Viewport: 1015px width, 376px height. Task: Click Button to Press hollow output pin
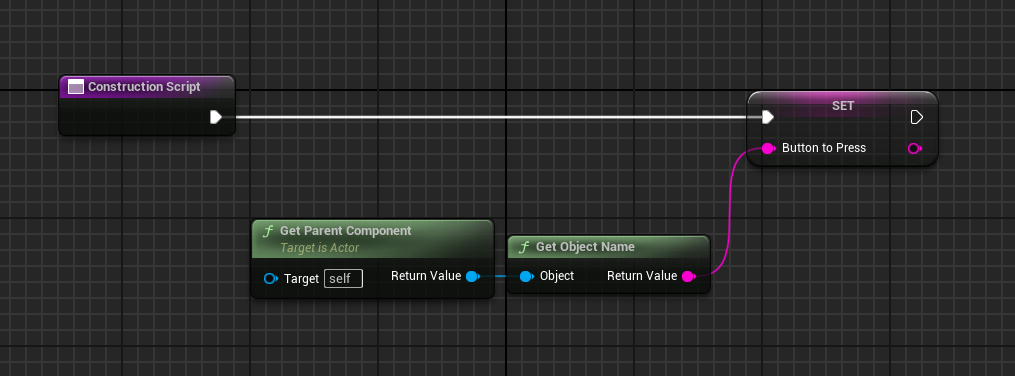tap(915, 148)
